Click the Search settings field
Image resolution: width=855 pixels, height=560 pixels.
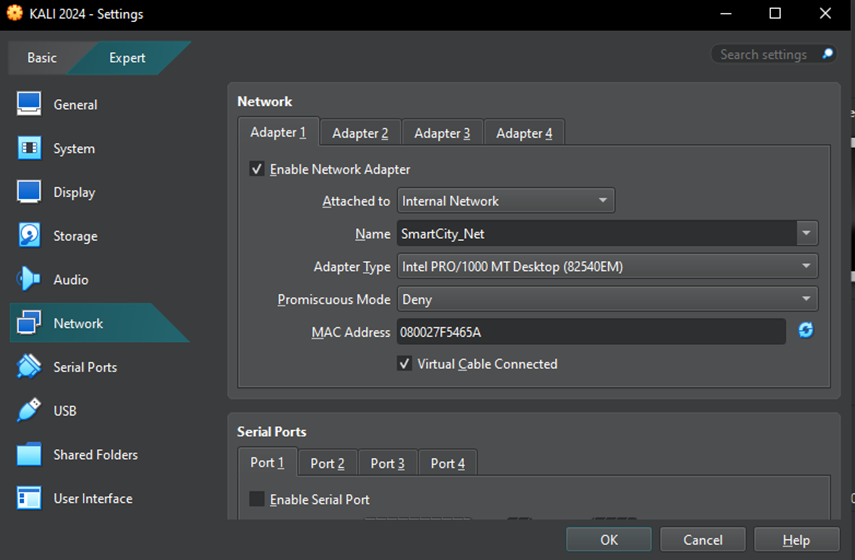pyautogui.click(x=774, y=54)
